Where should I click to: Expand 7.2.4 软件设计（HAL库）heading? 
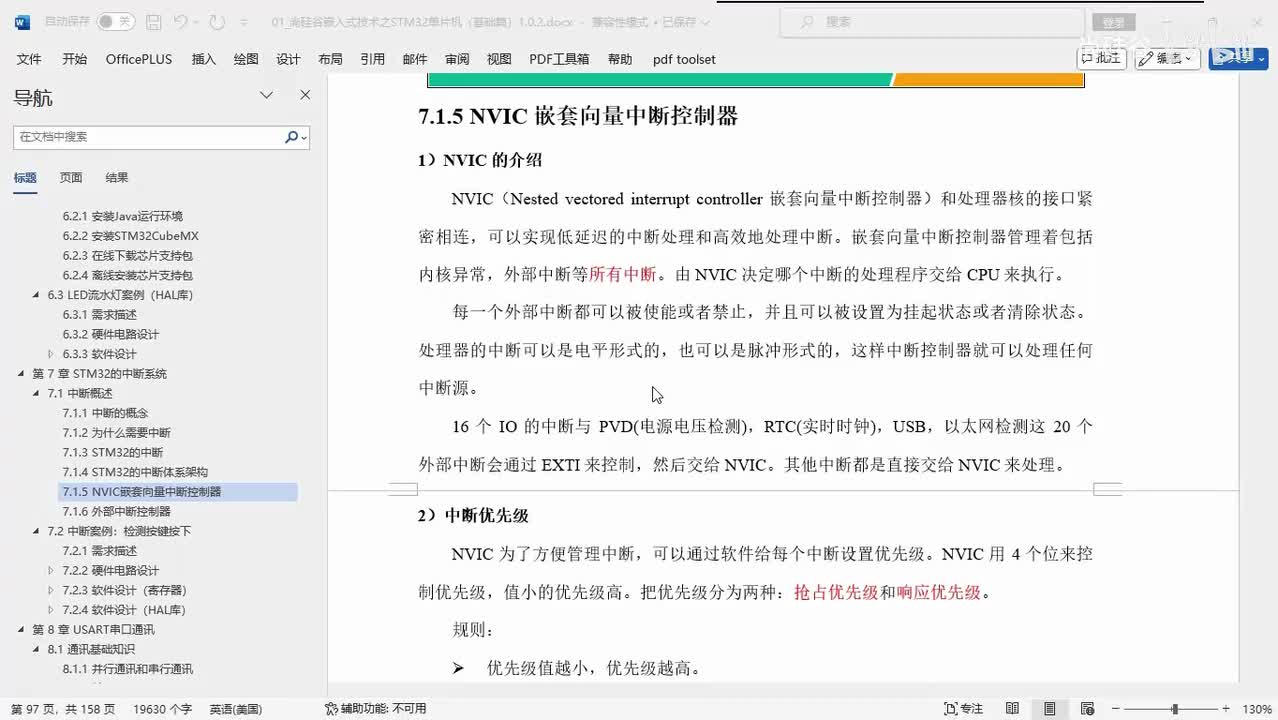[52, 610]
